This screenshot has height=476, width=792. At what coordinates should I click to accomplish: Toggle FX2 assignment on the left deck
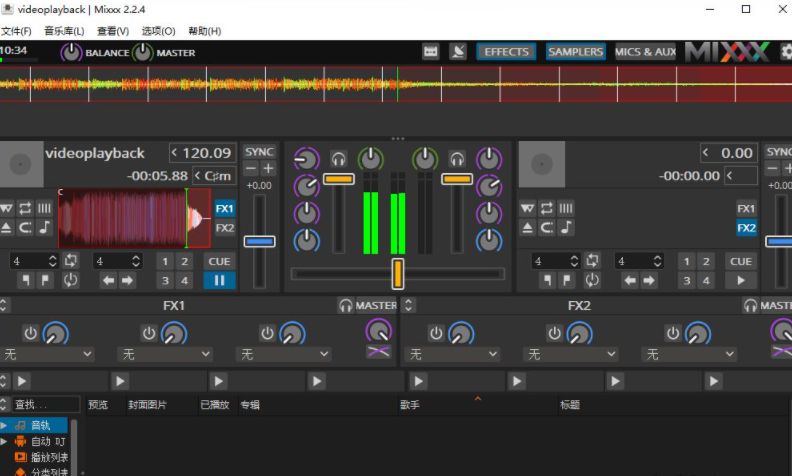point(225,228)
